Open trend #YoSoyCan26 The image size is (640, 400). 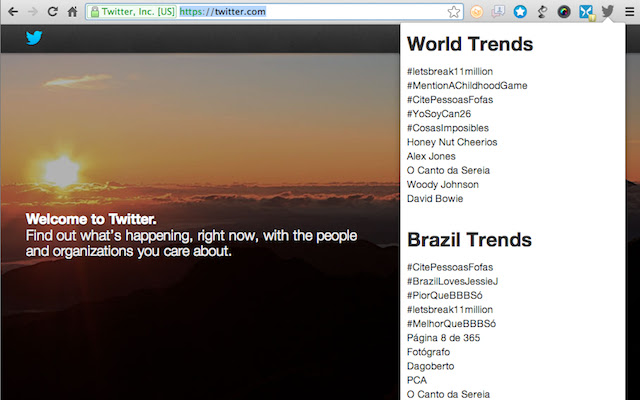point(439,114)
